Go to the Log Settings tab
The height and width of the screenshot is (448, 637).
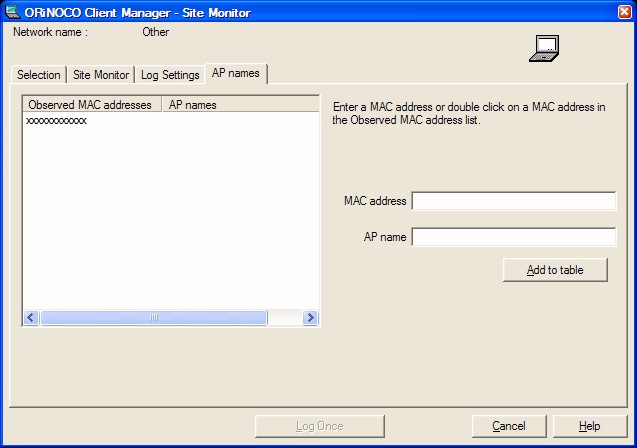[170, 75]
